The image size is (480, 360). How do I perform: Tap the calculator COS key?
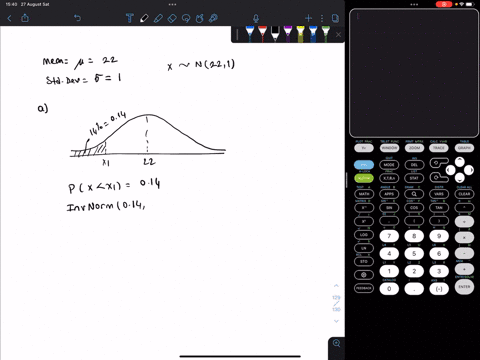click(414, 208)
